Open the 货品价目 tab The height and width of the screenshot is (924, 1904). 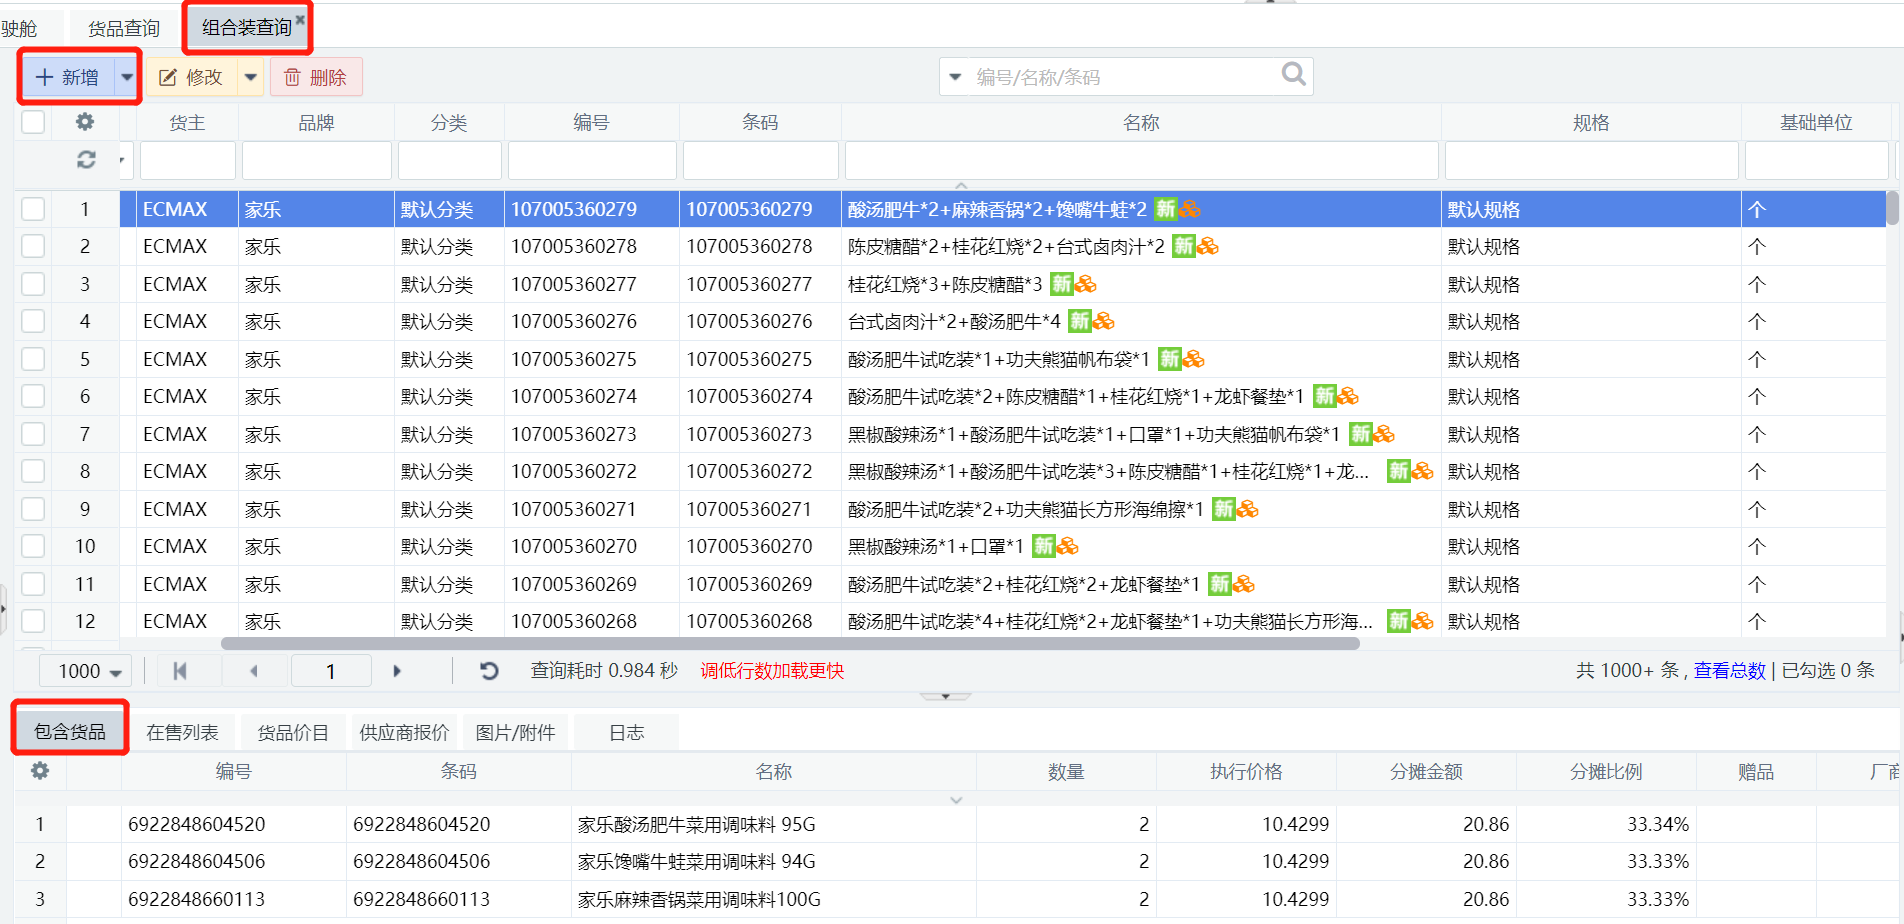pyautogui.click(x=293, y=732)
